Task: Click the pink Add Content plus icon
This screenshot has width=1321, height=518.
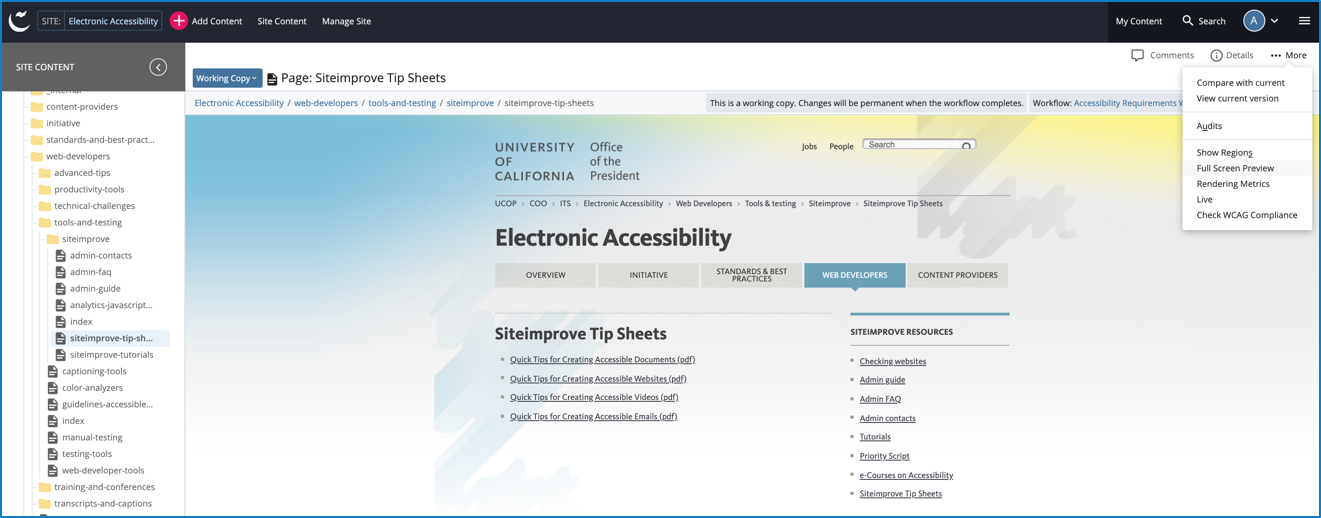Action: click(179, 21)
